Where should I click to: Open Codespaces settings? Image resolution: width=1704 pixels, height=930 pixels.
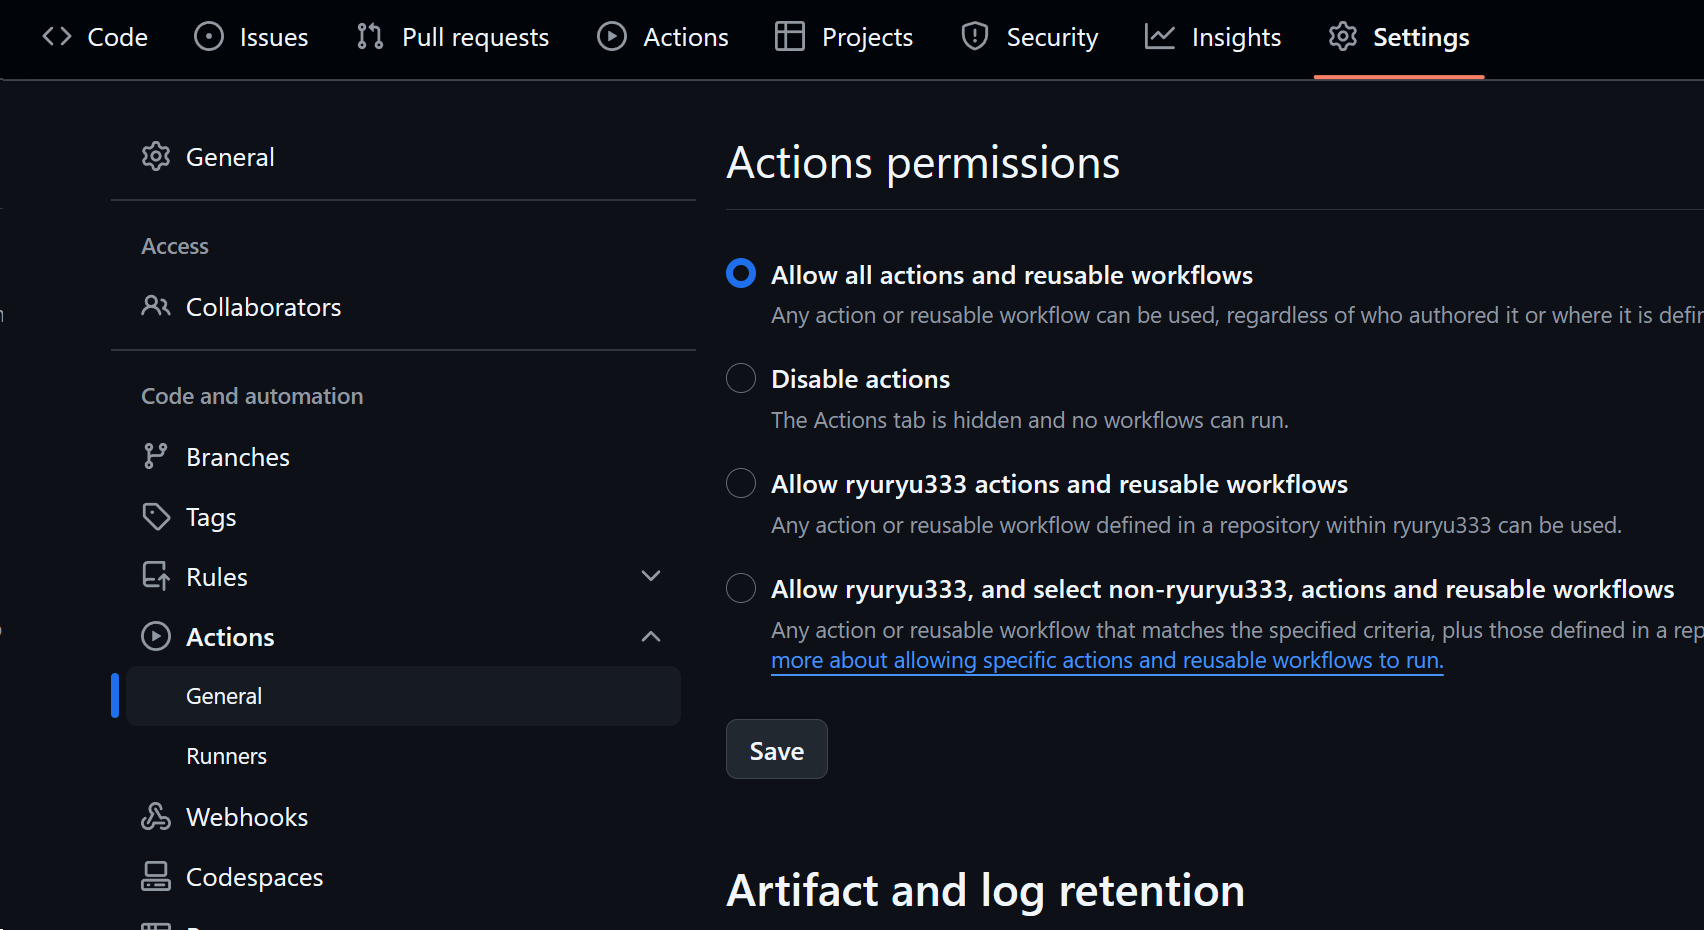pos(404,876)
